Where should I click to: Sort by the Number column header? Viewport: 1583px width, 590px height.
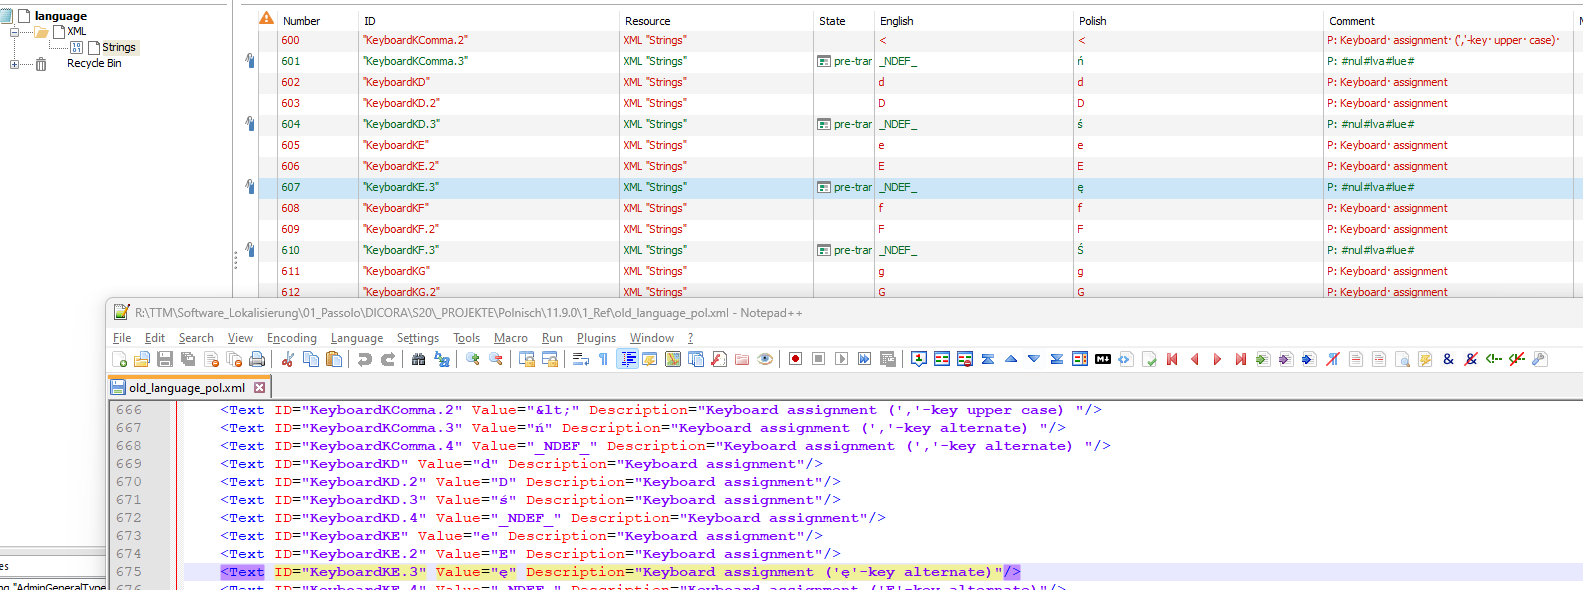coord(301,21)
